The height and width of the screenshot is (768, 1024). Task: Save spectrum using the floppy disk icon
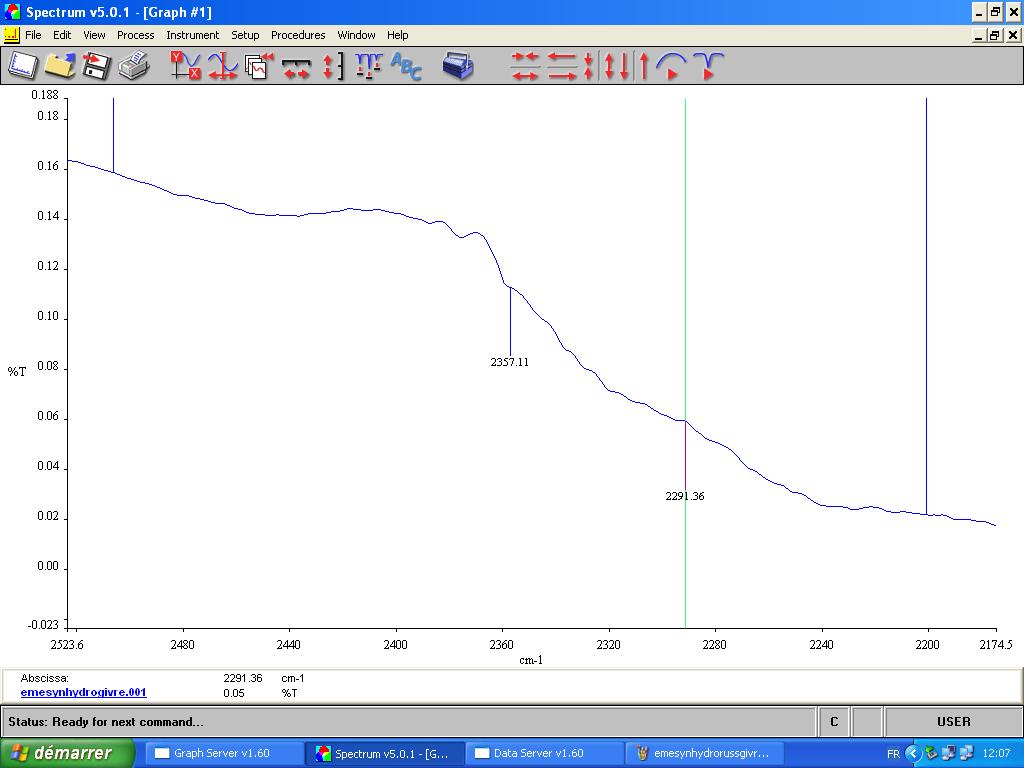click(x=96, y=66)
